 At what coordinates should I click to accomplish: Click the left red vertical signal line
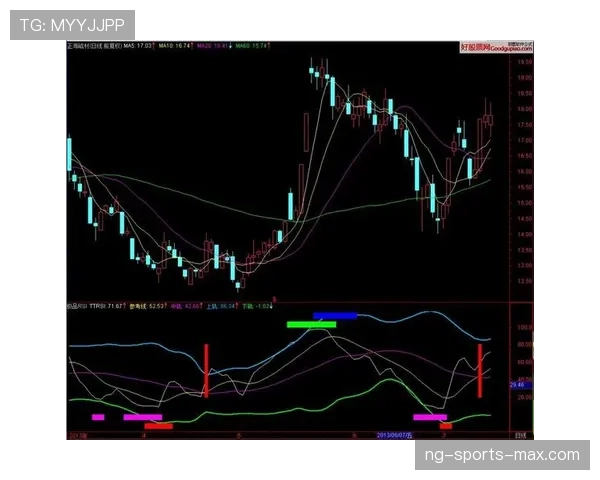point(206,371)
